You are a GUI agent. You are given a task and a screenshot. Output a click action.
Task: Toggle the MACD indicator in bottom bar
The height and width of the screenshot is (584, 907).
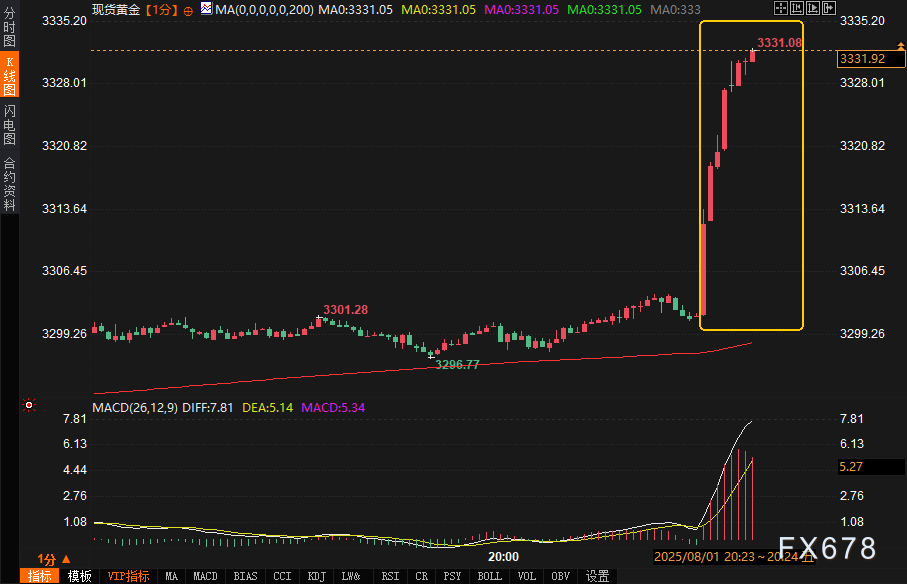point(205,576)
